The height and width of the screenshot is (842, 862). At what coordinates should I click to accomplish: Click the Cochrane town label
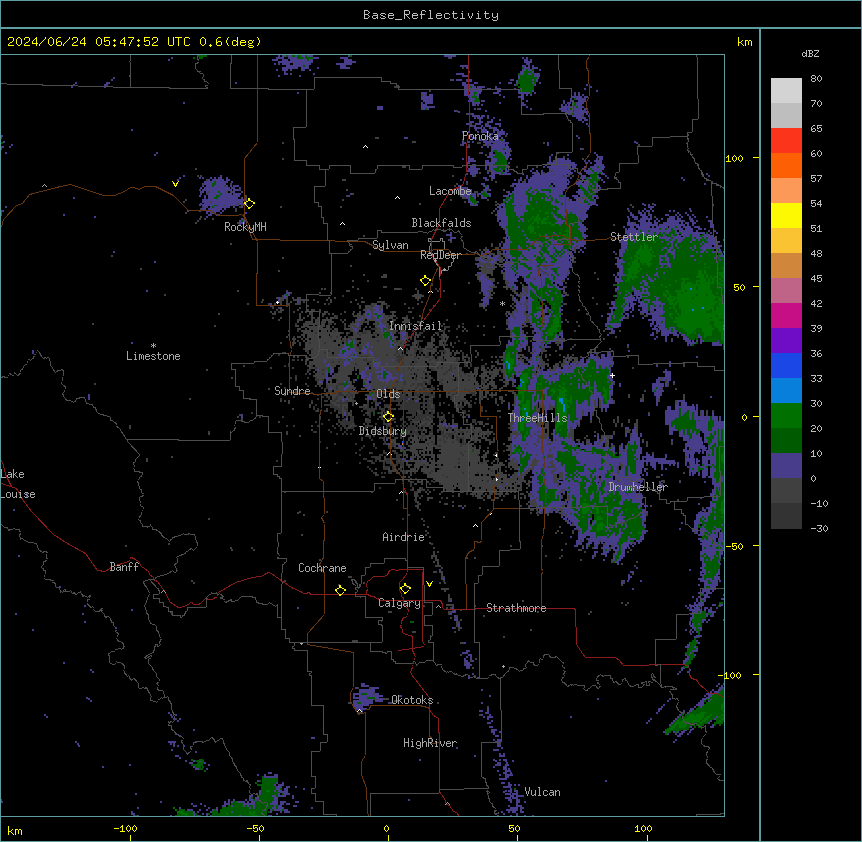(x=322, y=568)
